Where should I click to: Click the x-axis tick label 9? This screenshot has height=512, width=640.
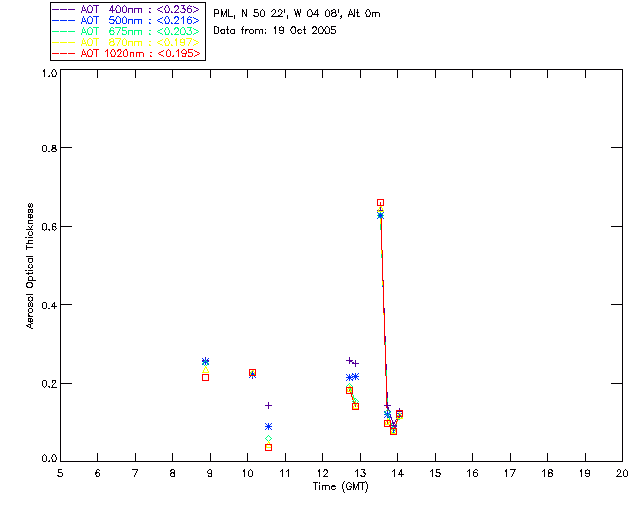click(210, 473)
